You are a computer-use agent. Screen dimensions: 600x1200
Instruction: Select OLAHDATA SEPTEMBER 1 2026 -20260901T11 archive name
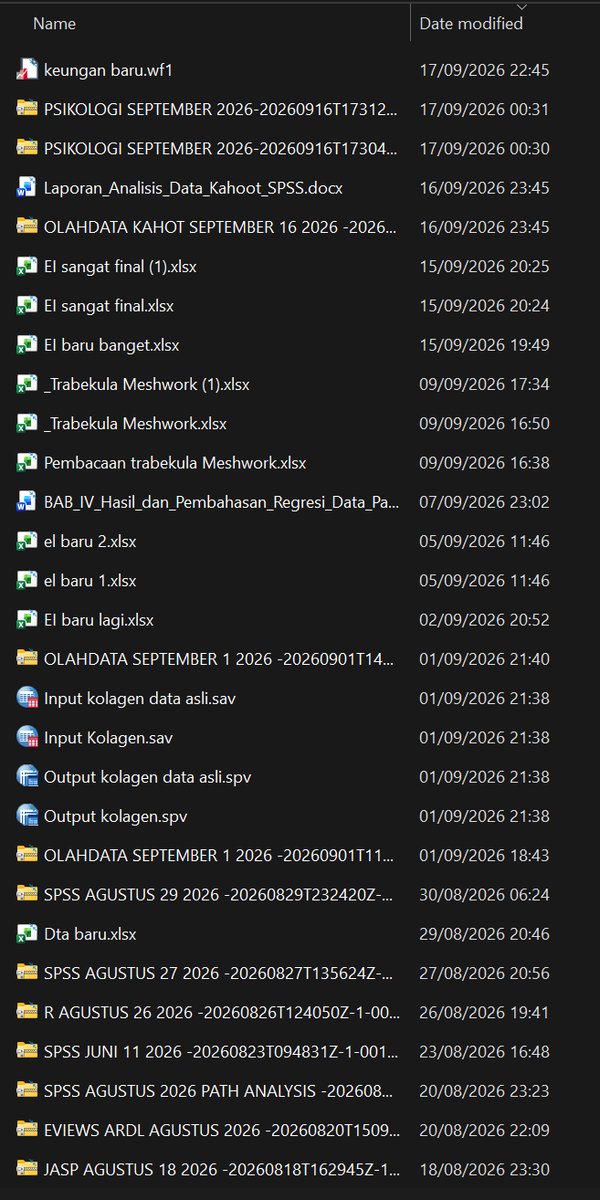[x=220, y=855]
